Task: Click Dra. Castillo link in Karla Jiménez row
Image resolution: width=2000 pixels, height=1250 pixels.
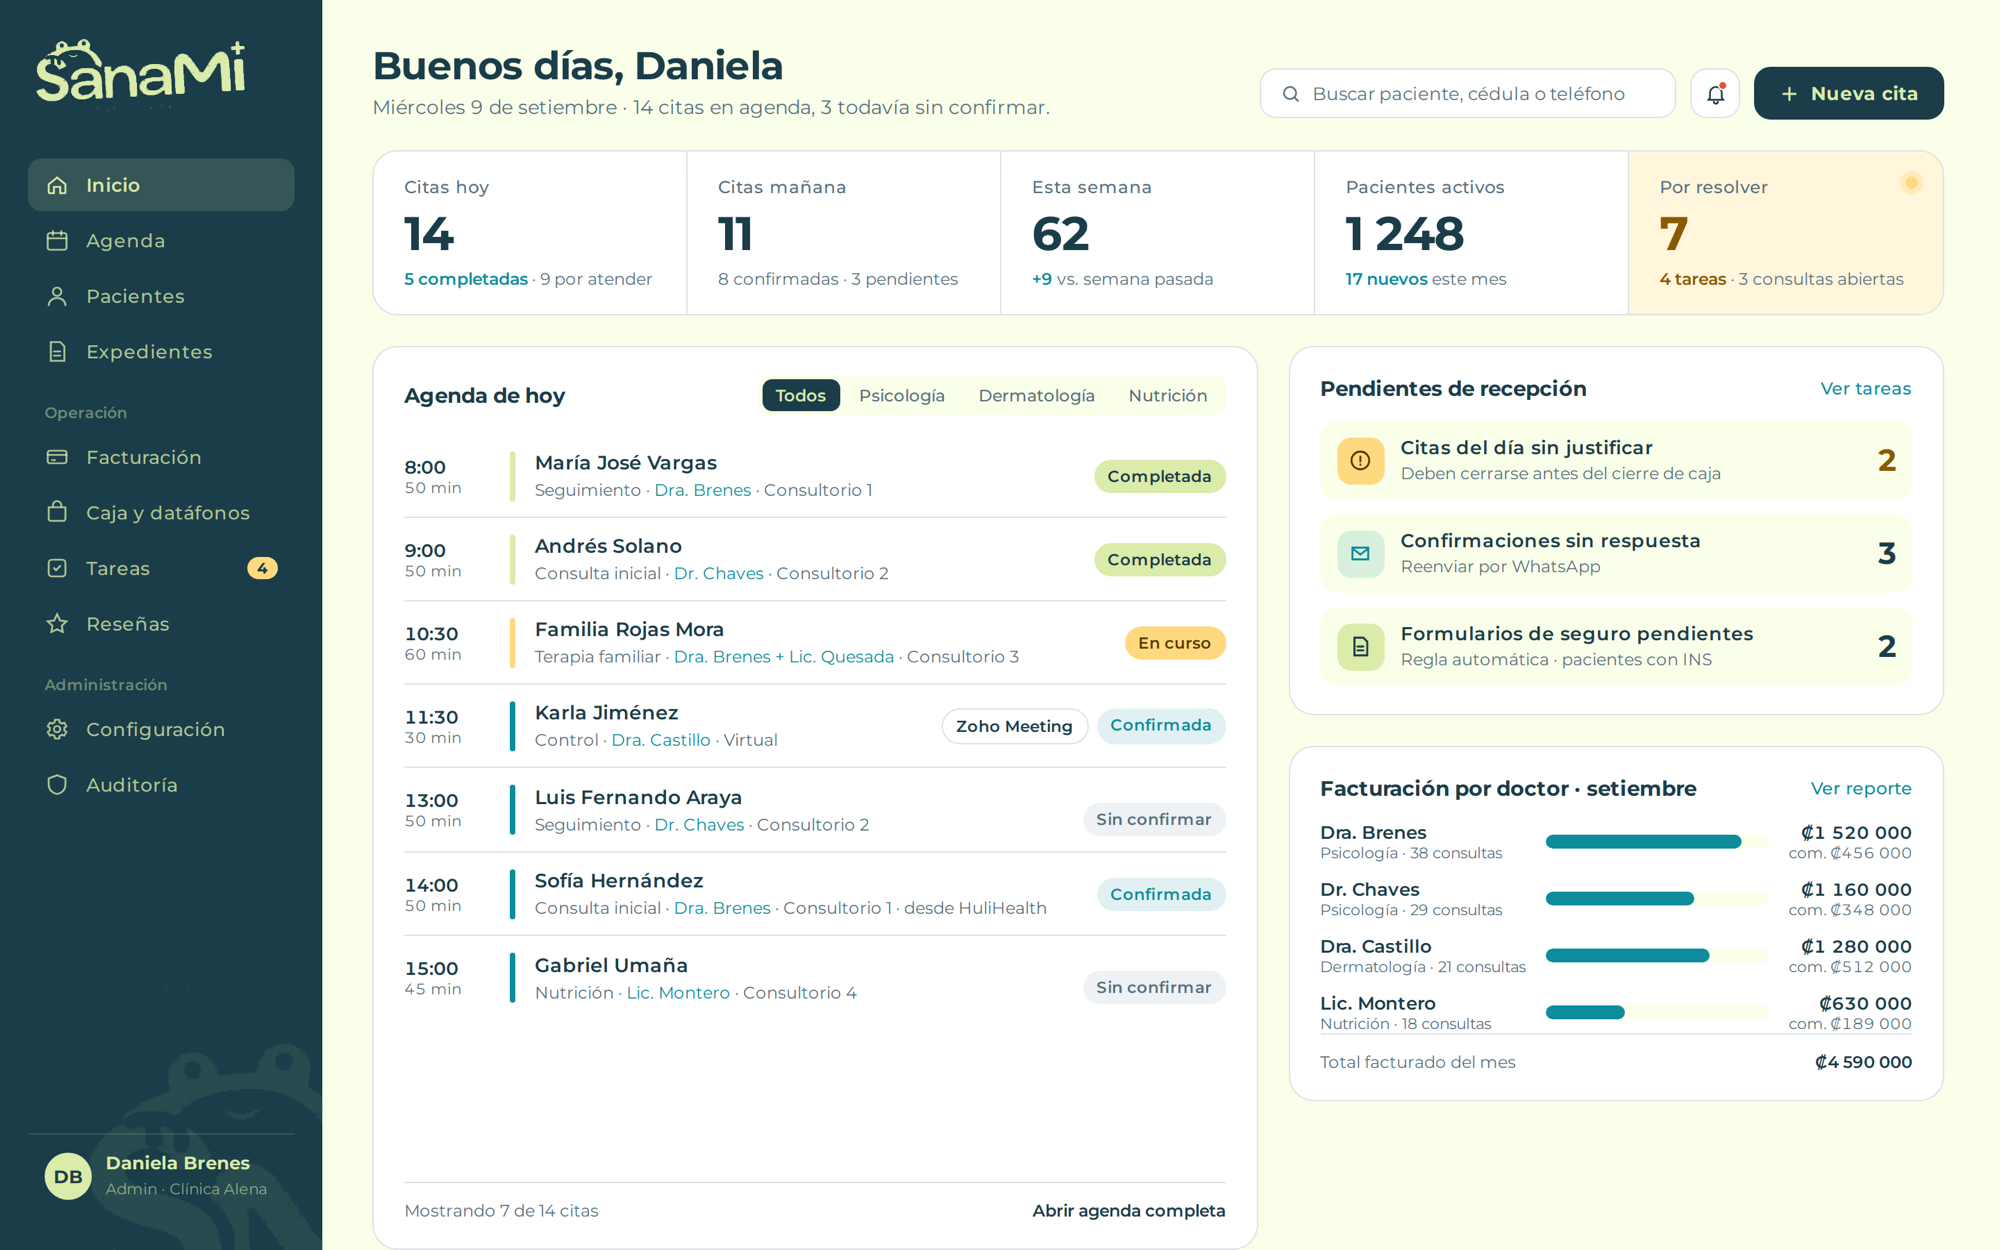Action: (x=660, y=740)
